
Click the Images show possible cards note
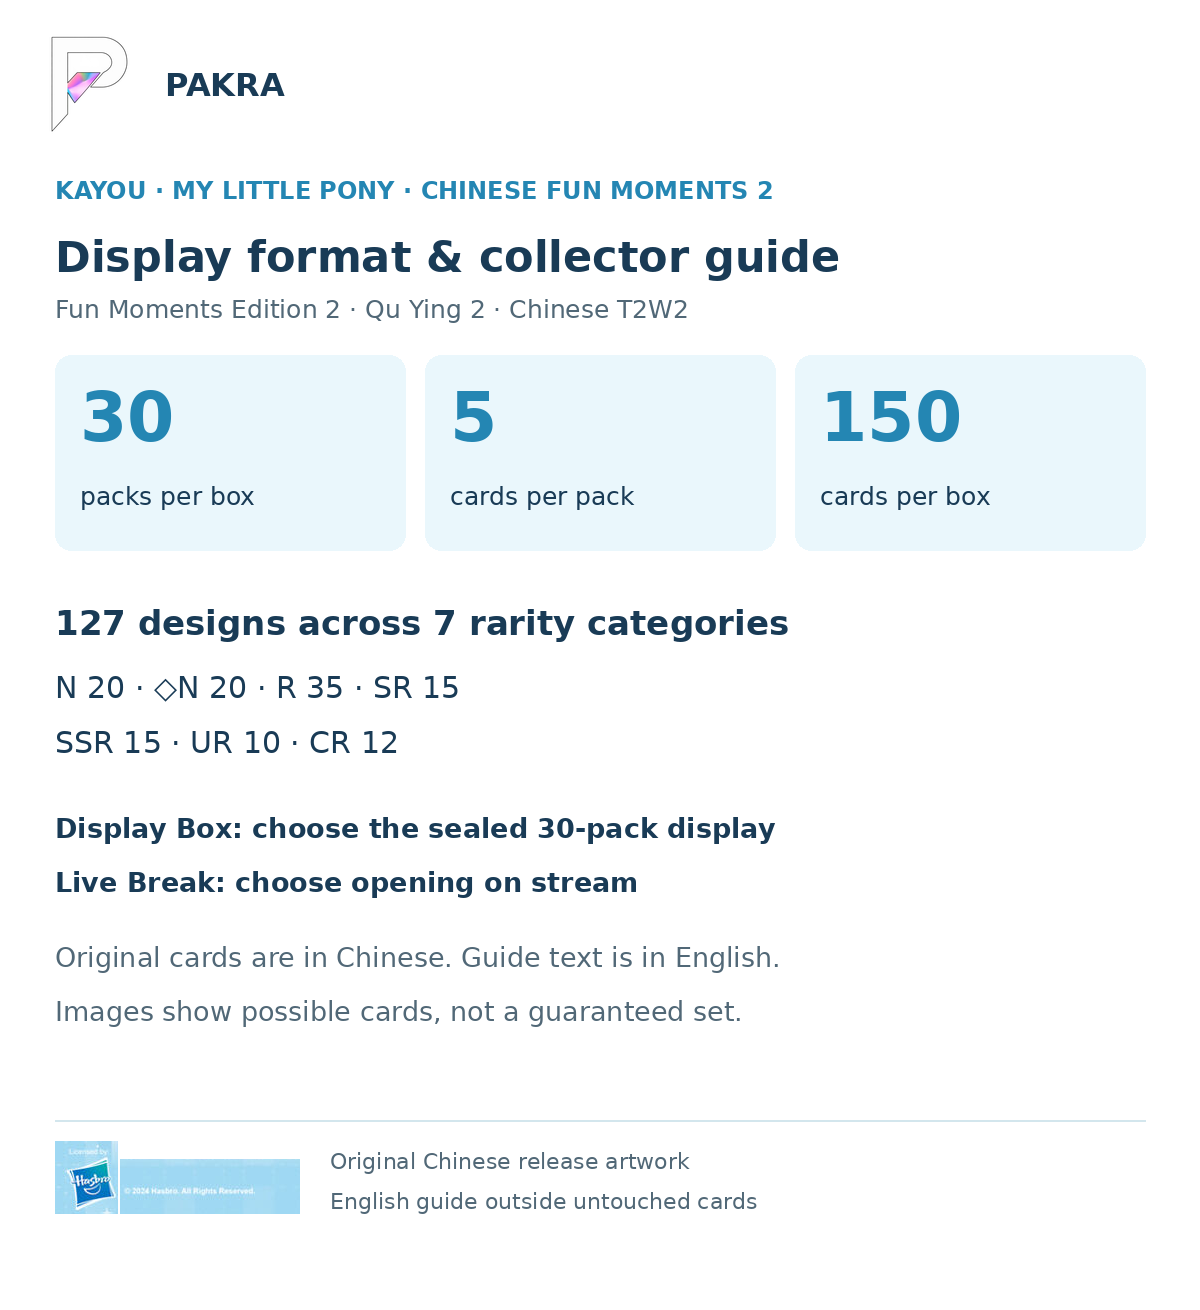coord(398,1012)
